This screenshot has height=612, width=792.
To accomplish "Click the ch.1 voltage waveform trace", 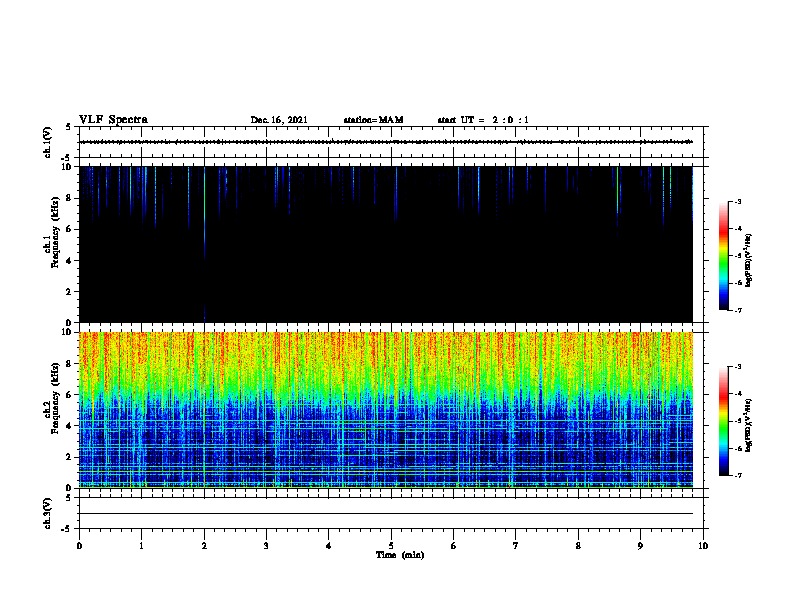I will [x=386, y=142].
